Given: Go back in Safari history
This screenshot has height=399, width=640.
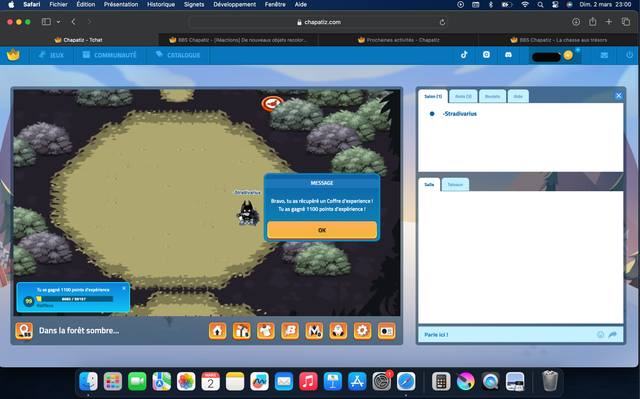Looking at the screenshot, I should (x=73, y=22).
